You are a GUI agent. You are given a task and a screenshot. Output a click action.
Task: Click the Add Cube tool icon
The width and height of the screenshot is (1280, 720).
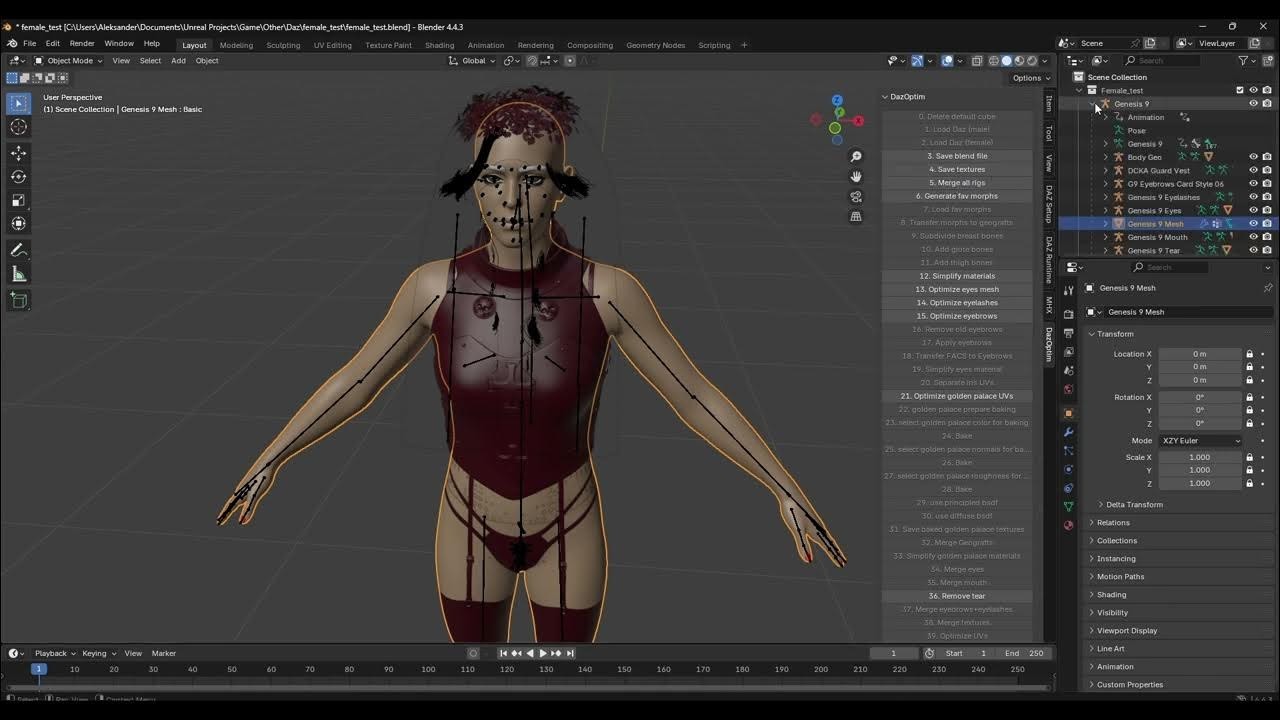(19, 300)
